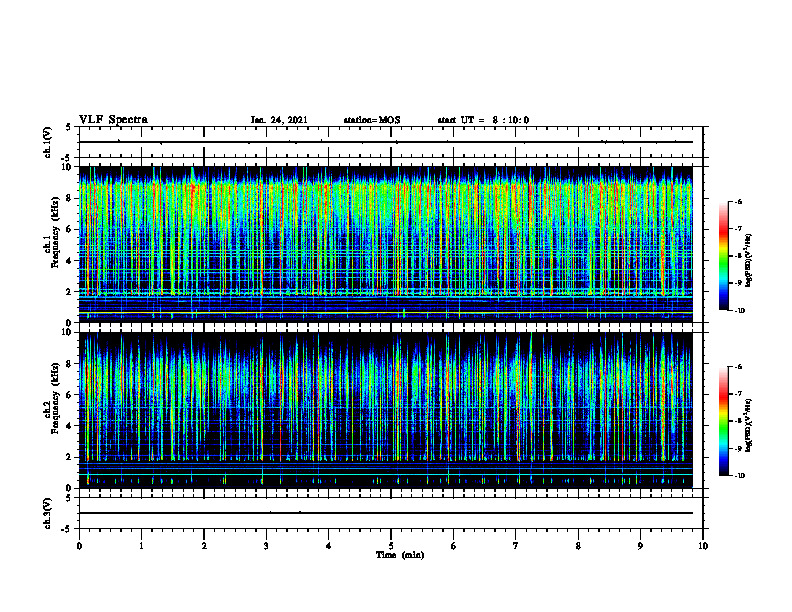This screenshot has height=612, width=792.
Task: Click the "-5" tick label of ch.1(V)
Action: click(67, 157)
